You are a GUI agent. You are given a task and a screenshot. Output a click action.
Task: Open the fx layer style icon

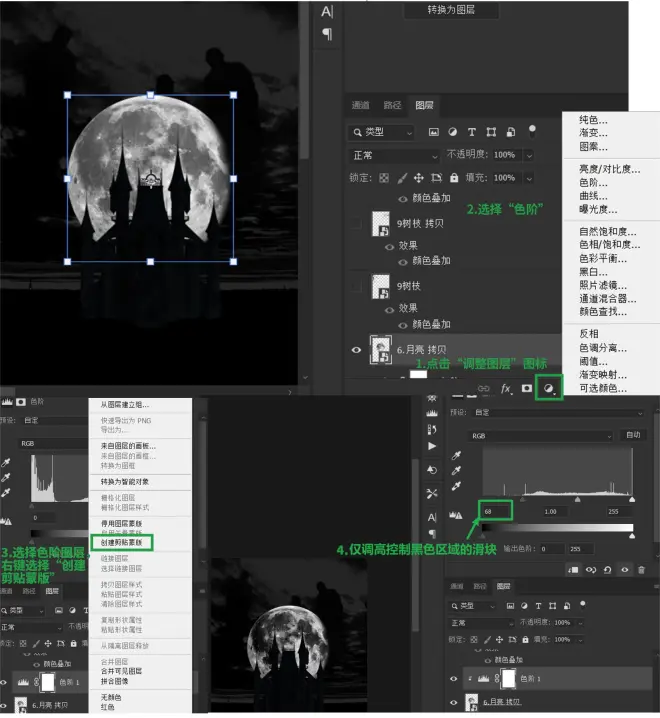pyautogui.click(x=506, y=389)
